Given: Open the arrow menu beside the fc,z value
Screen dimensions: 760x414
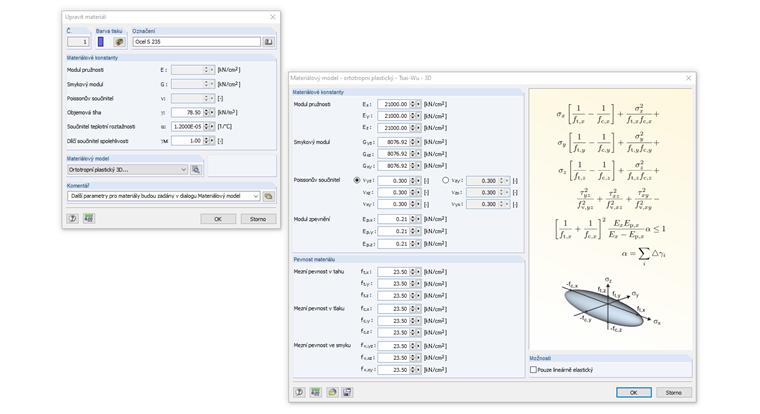Looking at the screenshot, I should [x=418, y=333].
